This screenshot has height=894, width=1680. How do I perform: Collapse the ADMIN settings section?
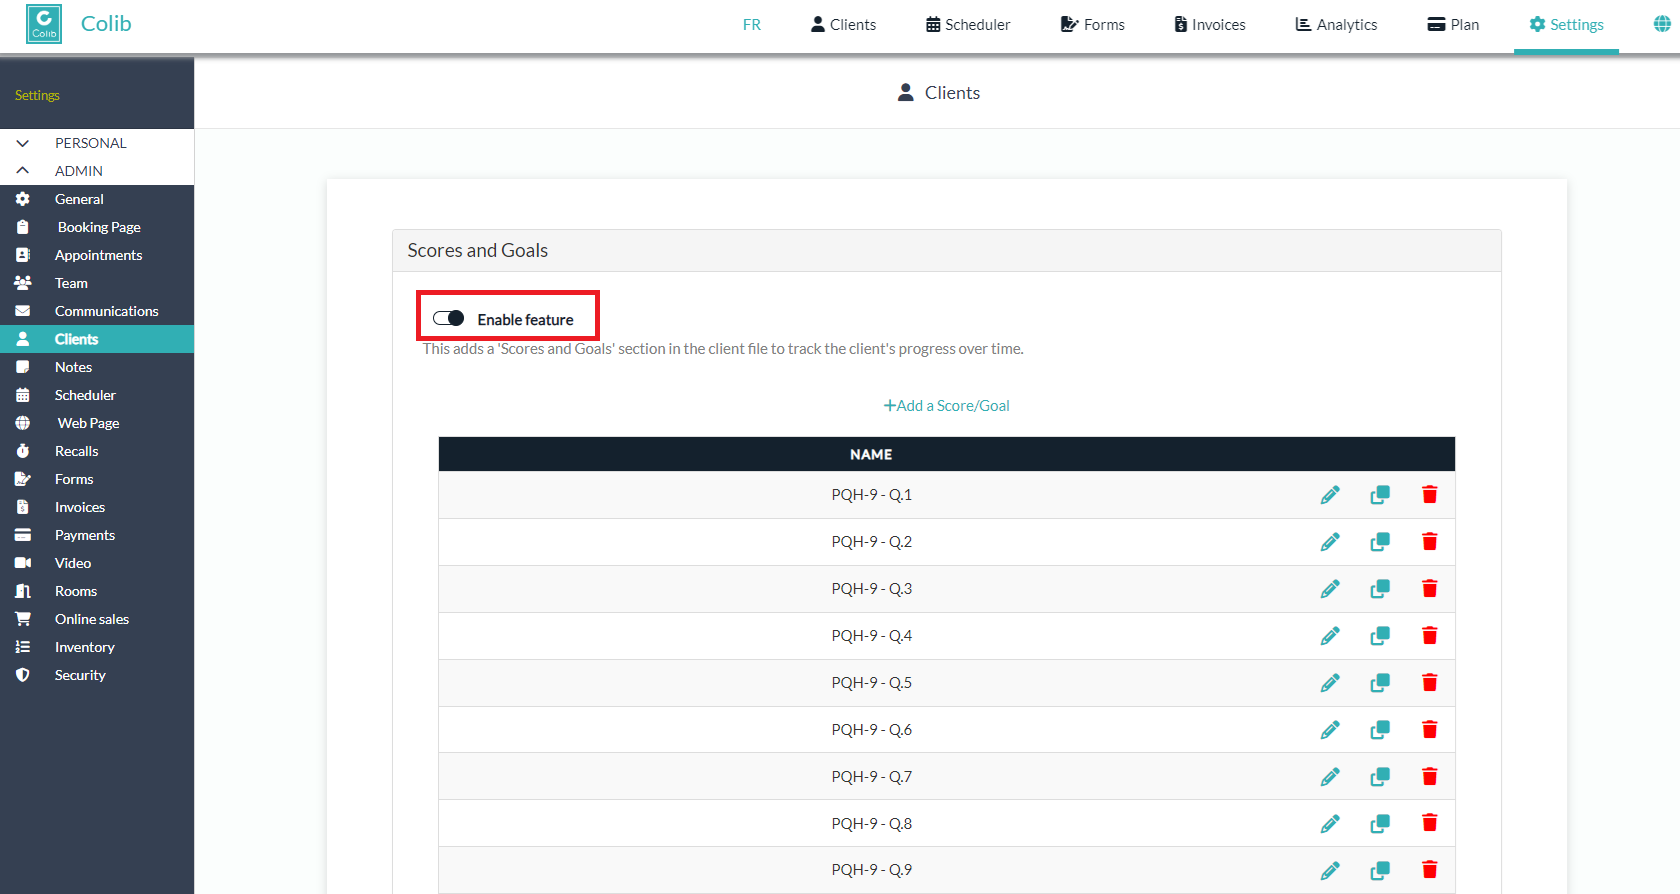click(97, 171)
